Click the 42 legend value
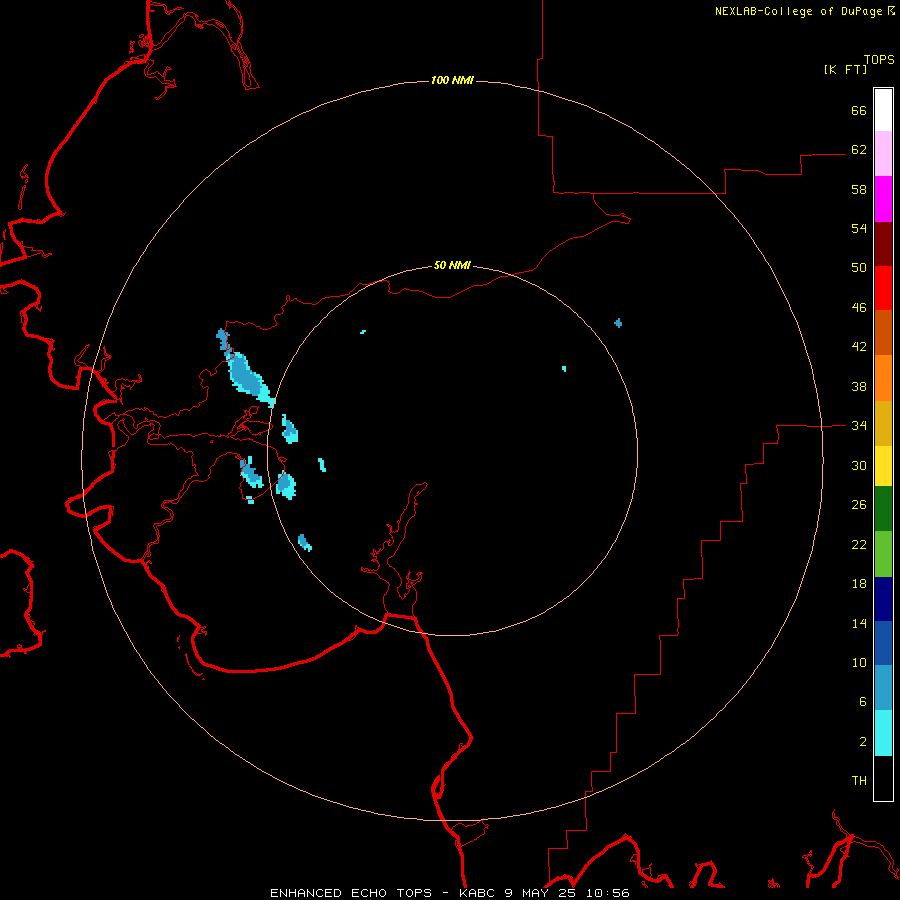Screen dimensions: 900x900 pos(859,347)
